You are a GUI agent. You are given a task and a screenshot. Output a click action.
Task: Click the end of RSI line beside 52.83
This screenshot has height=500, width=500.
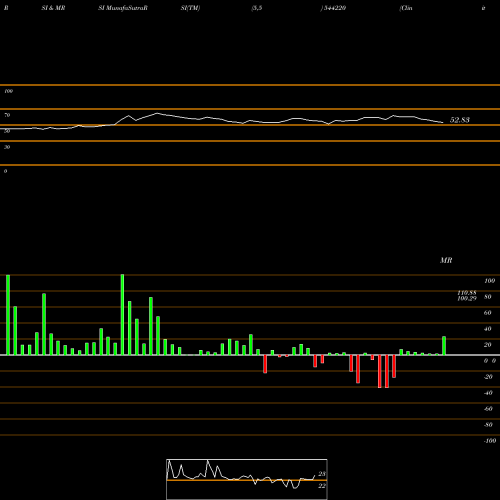click(x=442, y=122)
